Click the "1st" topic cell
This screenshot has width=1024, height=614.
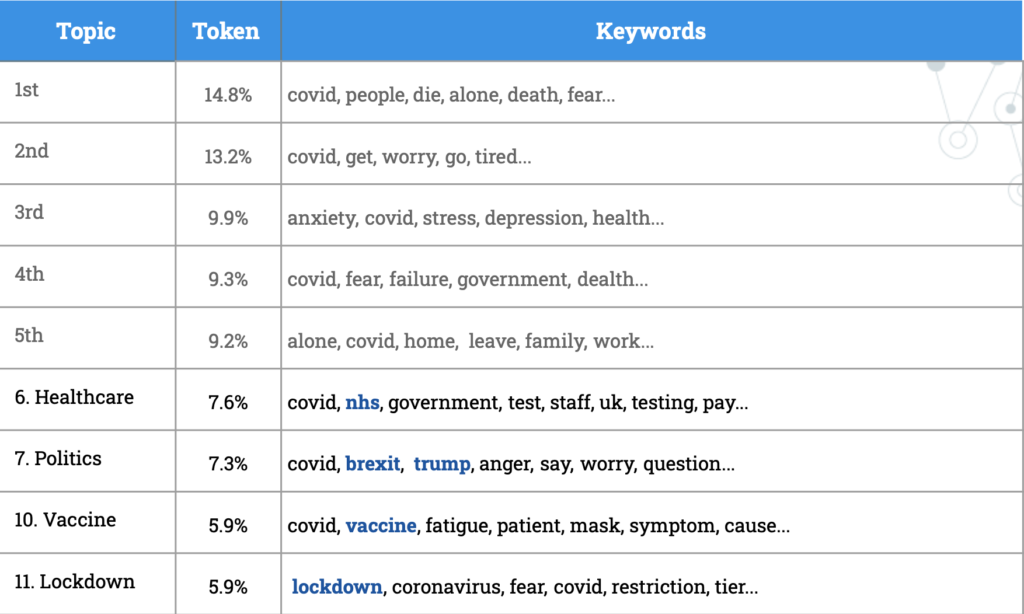click(27, 90)
